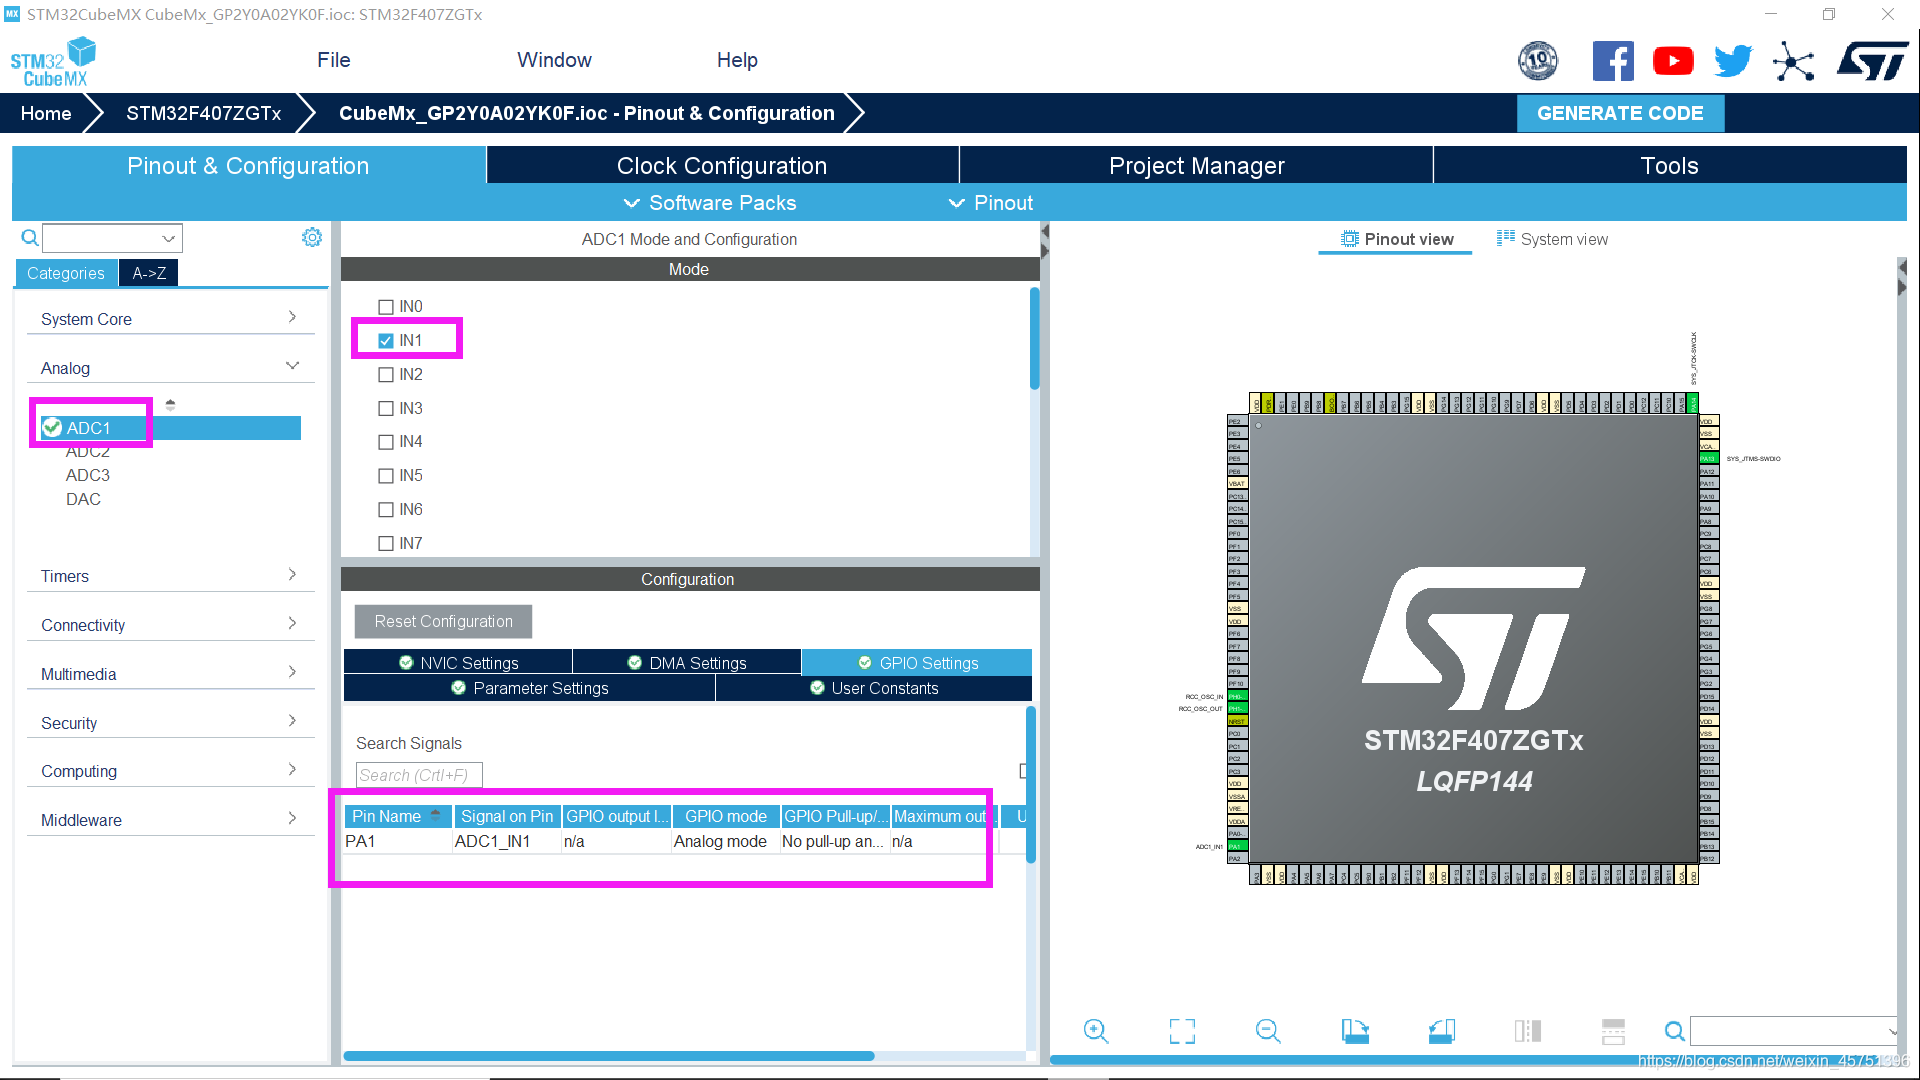Open the Software Packs dropdown

click(x=710, y=203)
